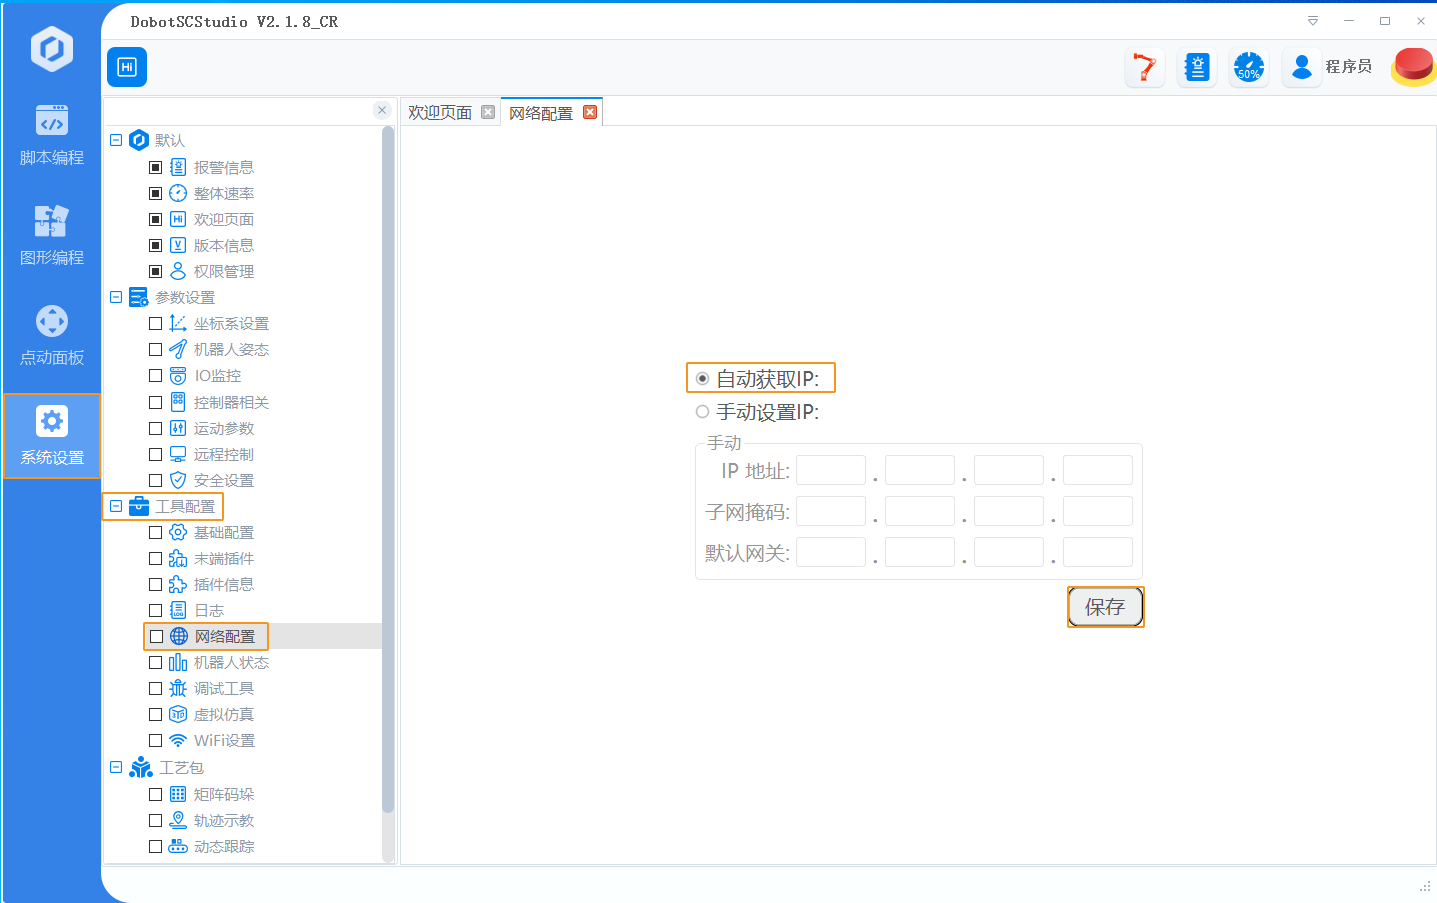Click the 机器人姿态 robot posture icon
The height and width of the screenshot is (903, 1437).
(x=178, y=349)
